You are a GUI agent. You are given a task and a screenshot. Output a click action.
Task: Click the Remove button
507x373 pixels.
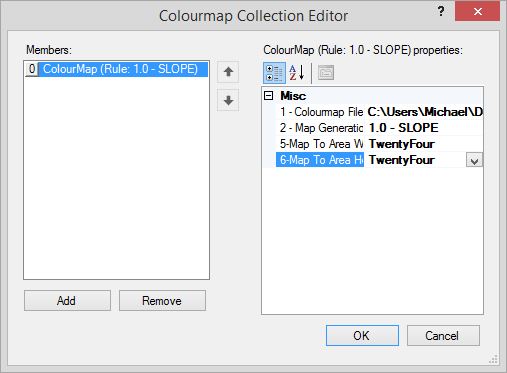click(162, 301)
